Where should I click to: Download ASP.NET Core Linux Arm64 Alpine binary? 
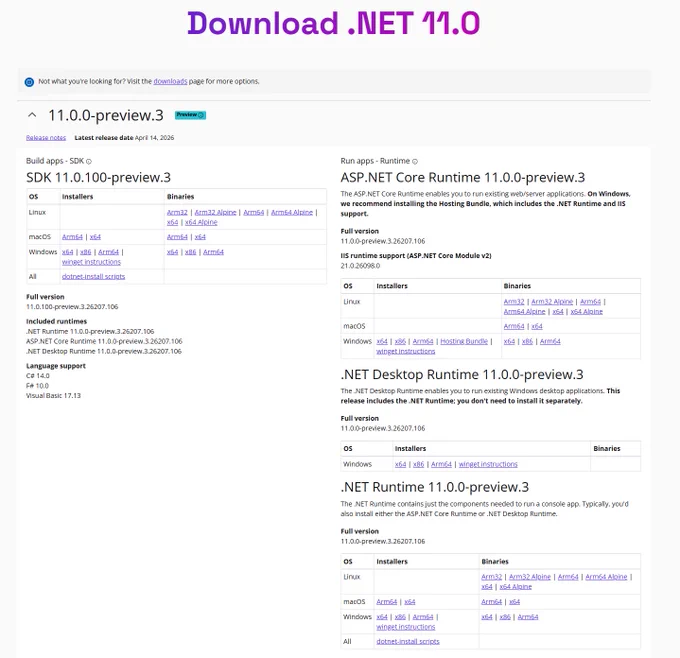click(524, 311)
